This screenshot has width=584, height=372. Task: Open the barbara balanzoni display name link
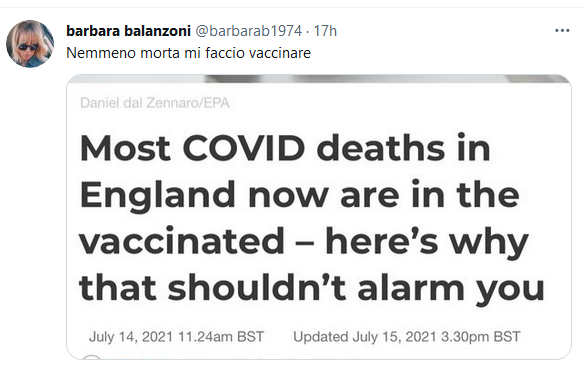128,31
